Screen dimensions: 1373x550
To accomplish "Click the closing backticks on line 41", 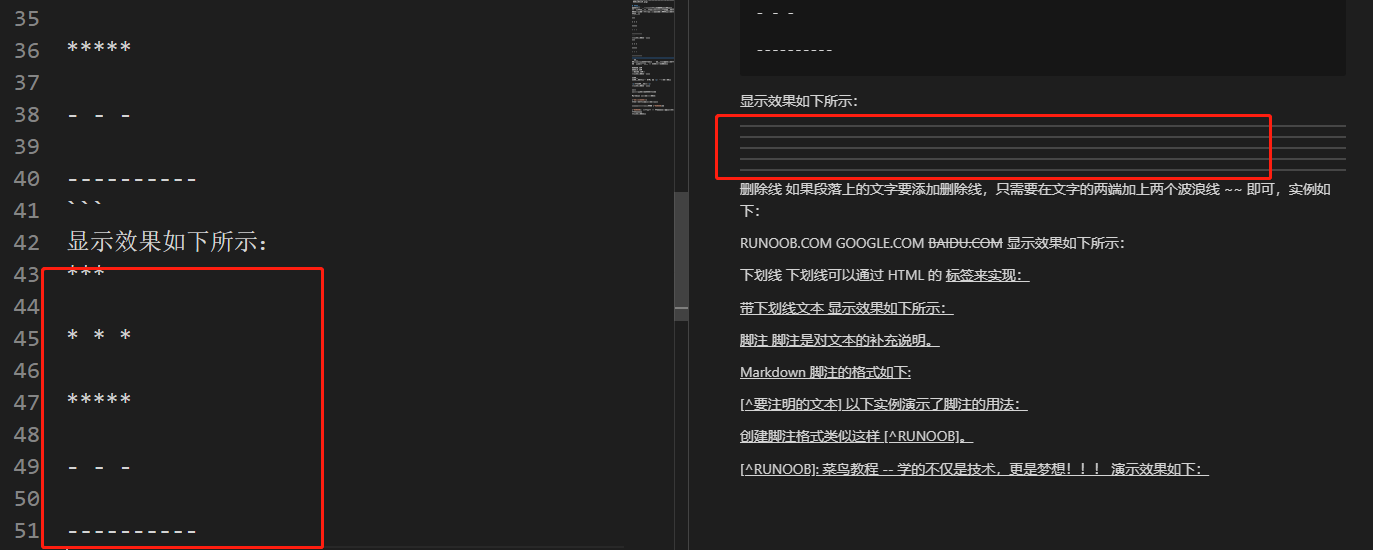I will tap(85, 205).
